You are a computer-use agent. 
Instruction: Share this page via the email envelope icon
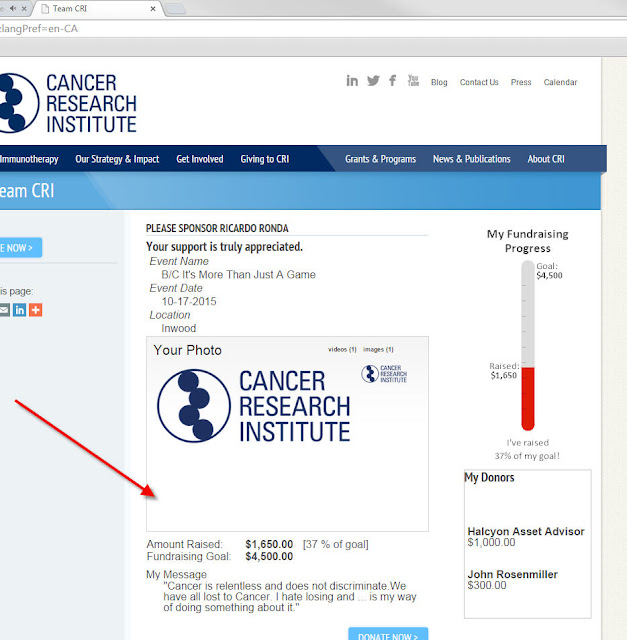tap(4, 310)
